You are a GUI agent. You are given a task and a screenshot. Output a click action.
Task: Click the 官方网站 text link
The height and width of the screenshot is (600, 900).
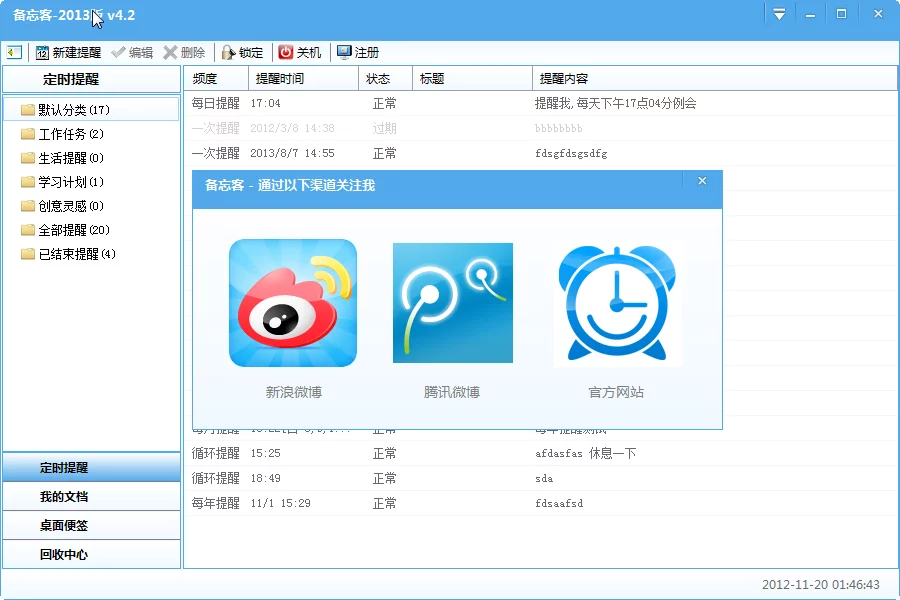616,392
